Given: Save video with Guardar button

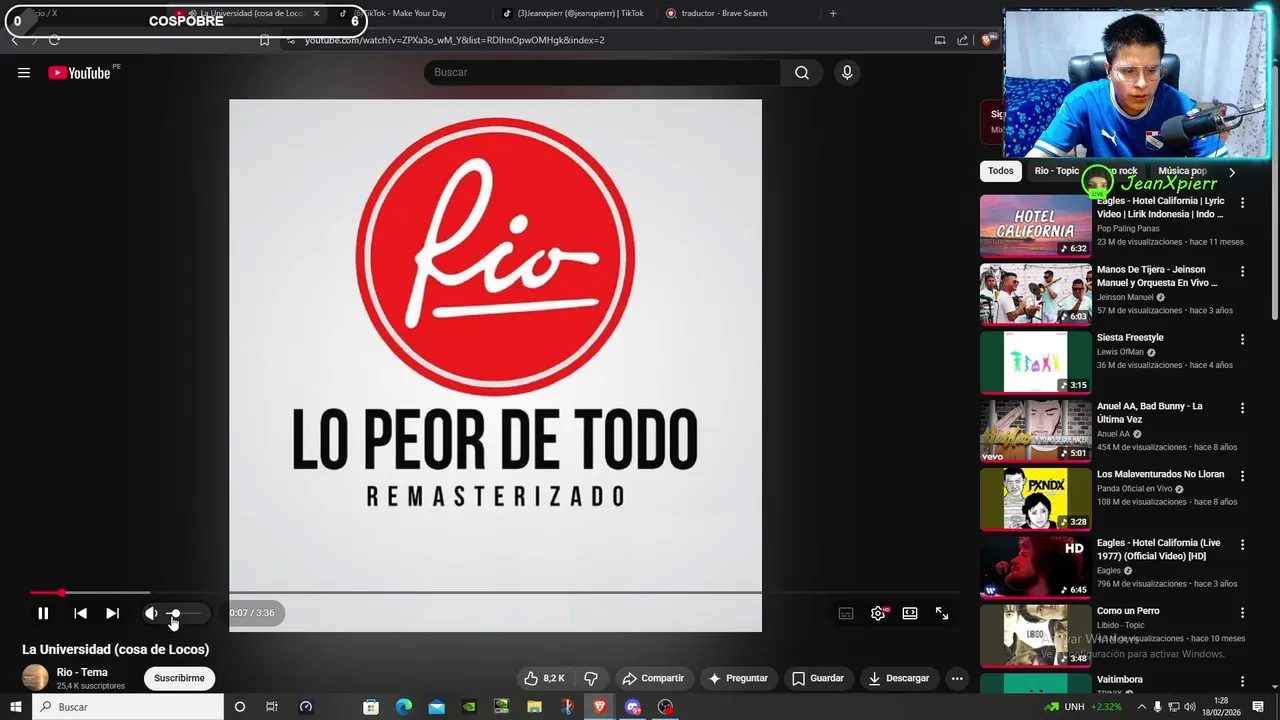Looking at the screenshot, I should click(x=818, y=678).
